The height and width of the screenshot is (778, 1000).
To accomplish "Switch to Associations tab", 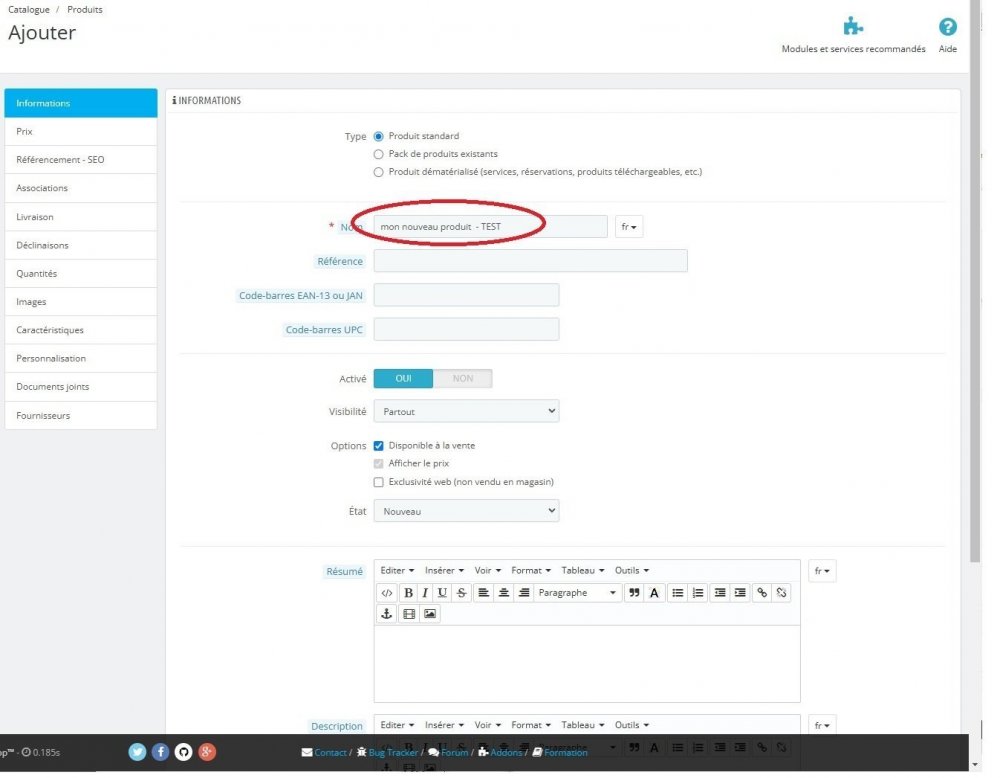I will [82, 190].
